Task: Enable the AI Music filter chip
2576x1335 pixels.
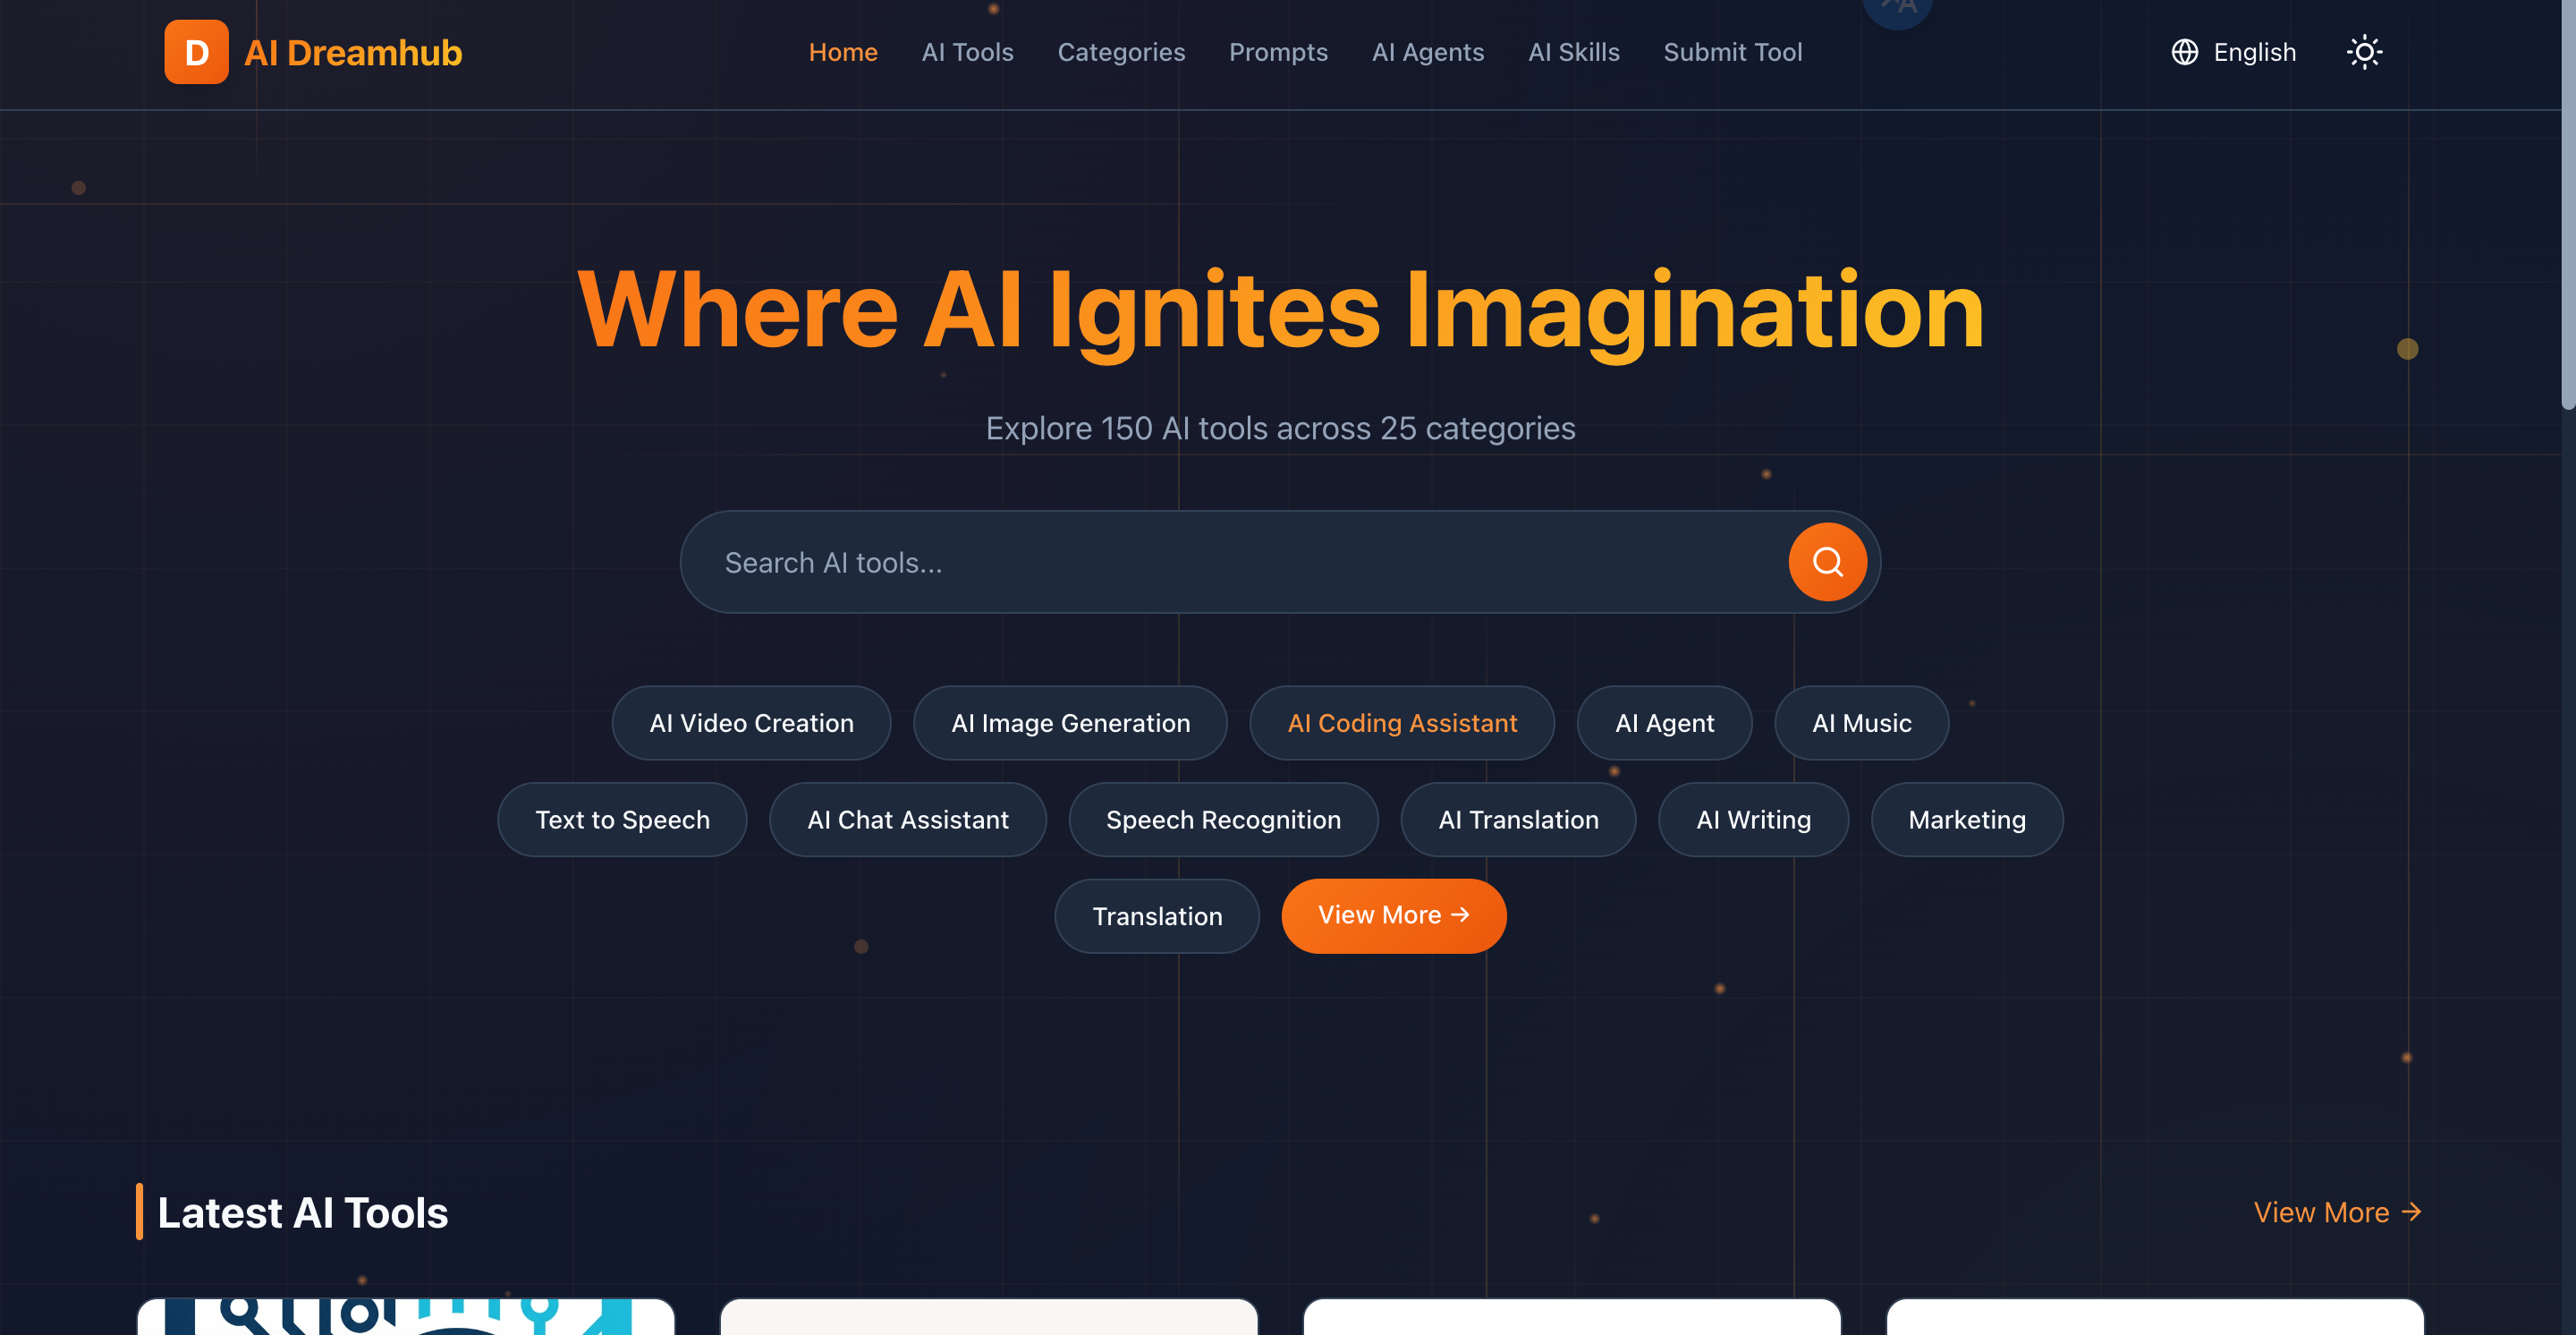Action: (x=1860, y=722)
